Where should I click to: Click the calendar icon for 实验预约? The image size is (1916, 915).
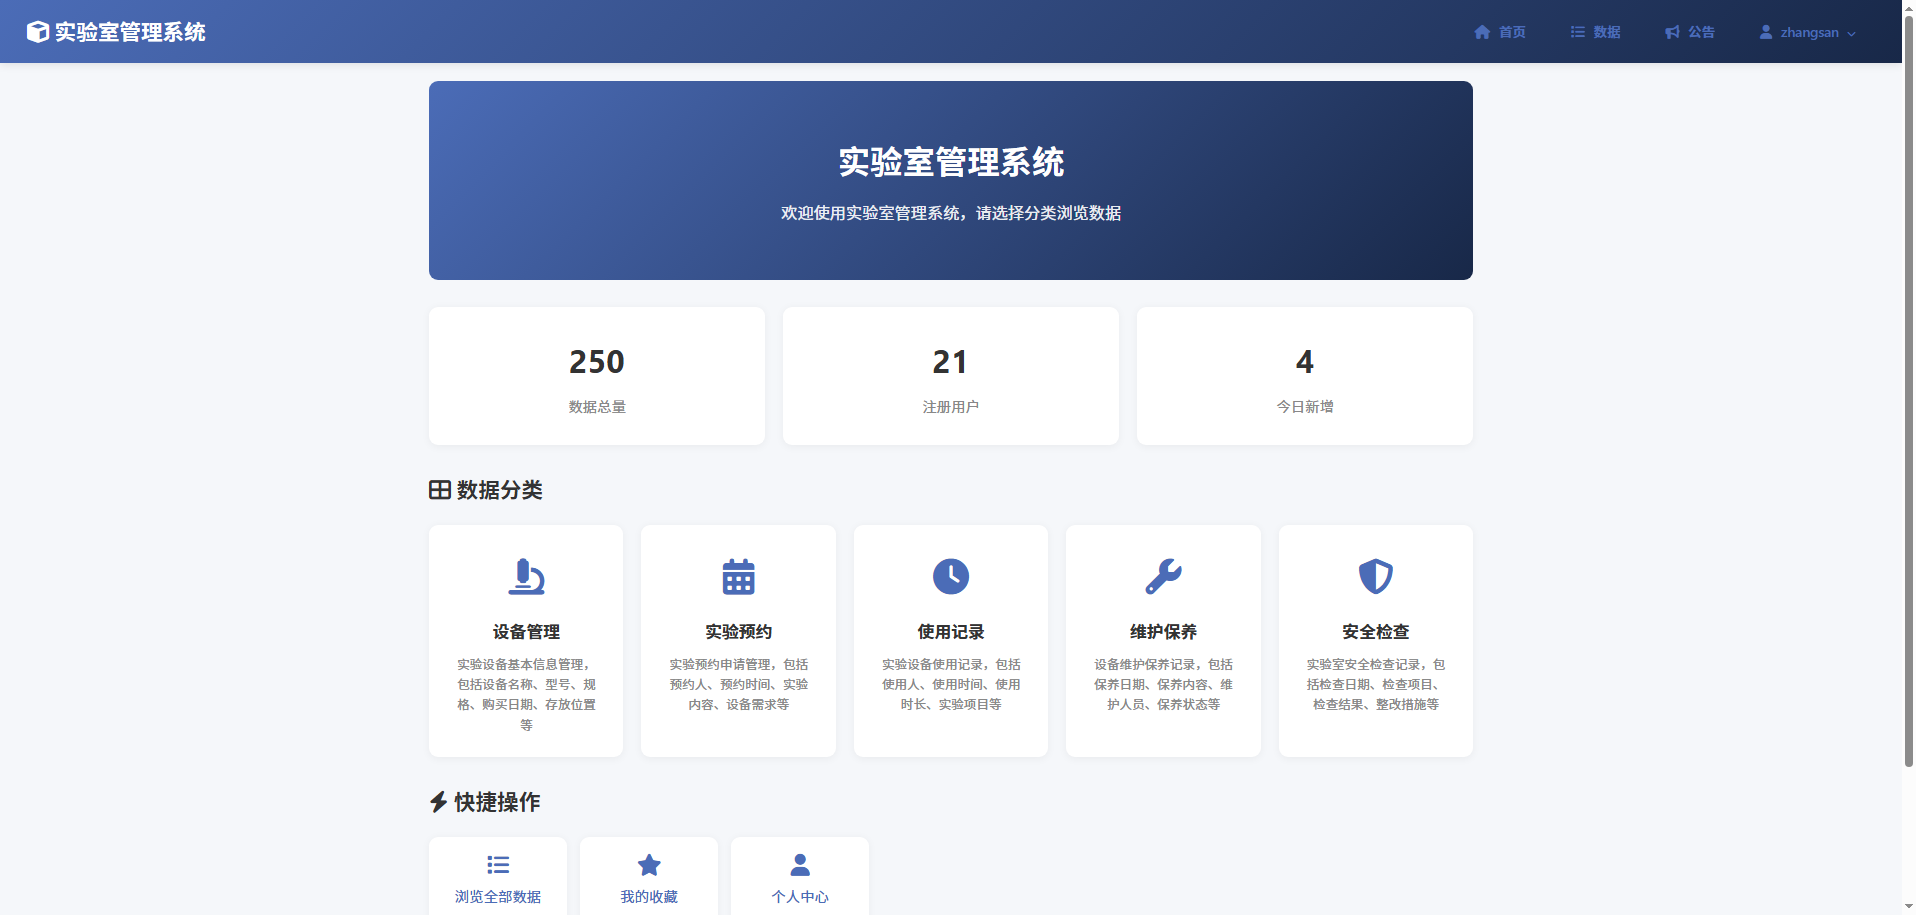point(738,577)
